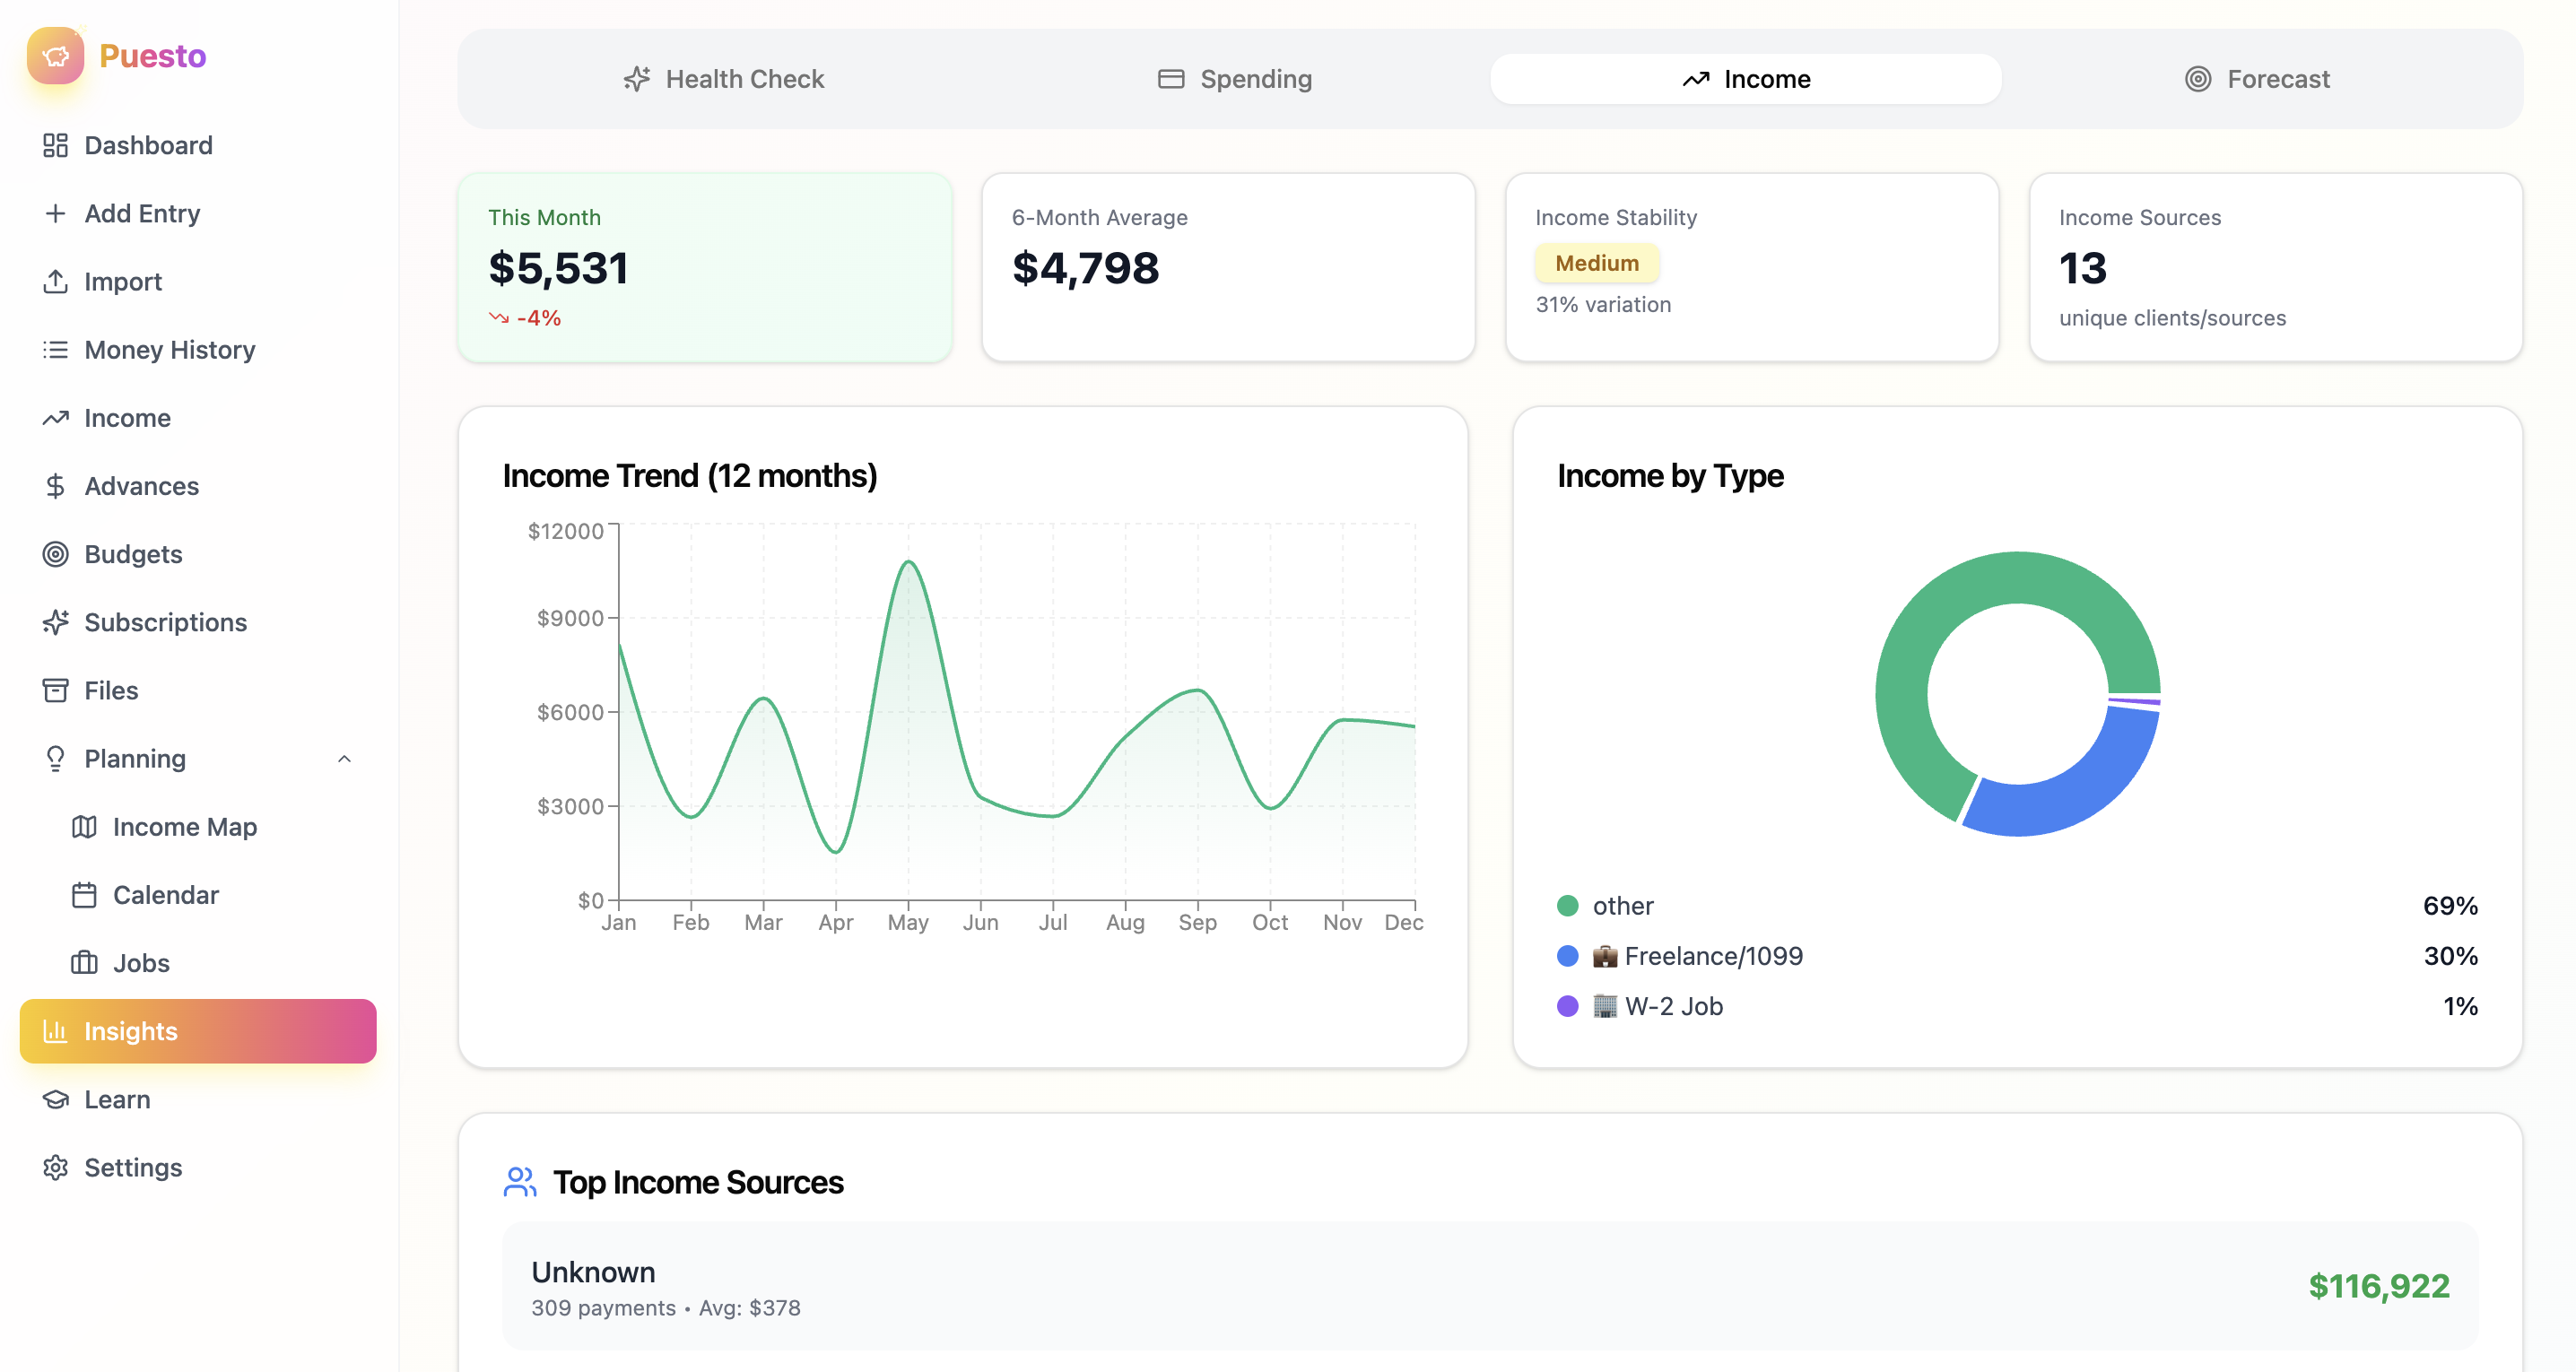
Task: Click the green 'other' legend color dot
Action: pyautogui.click(x=1567, y=906)
